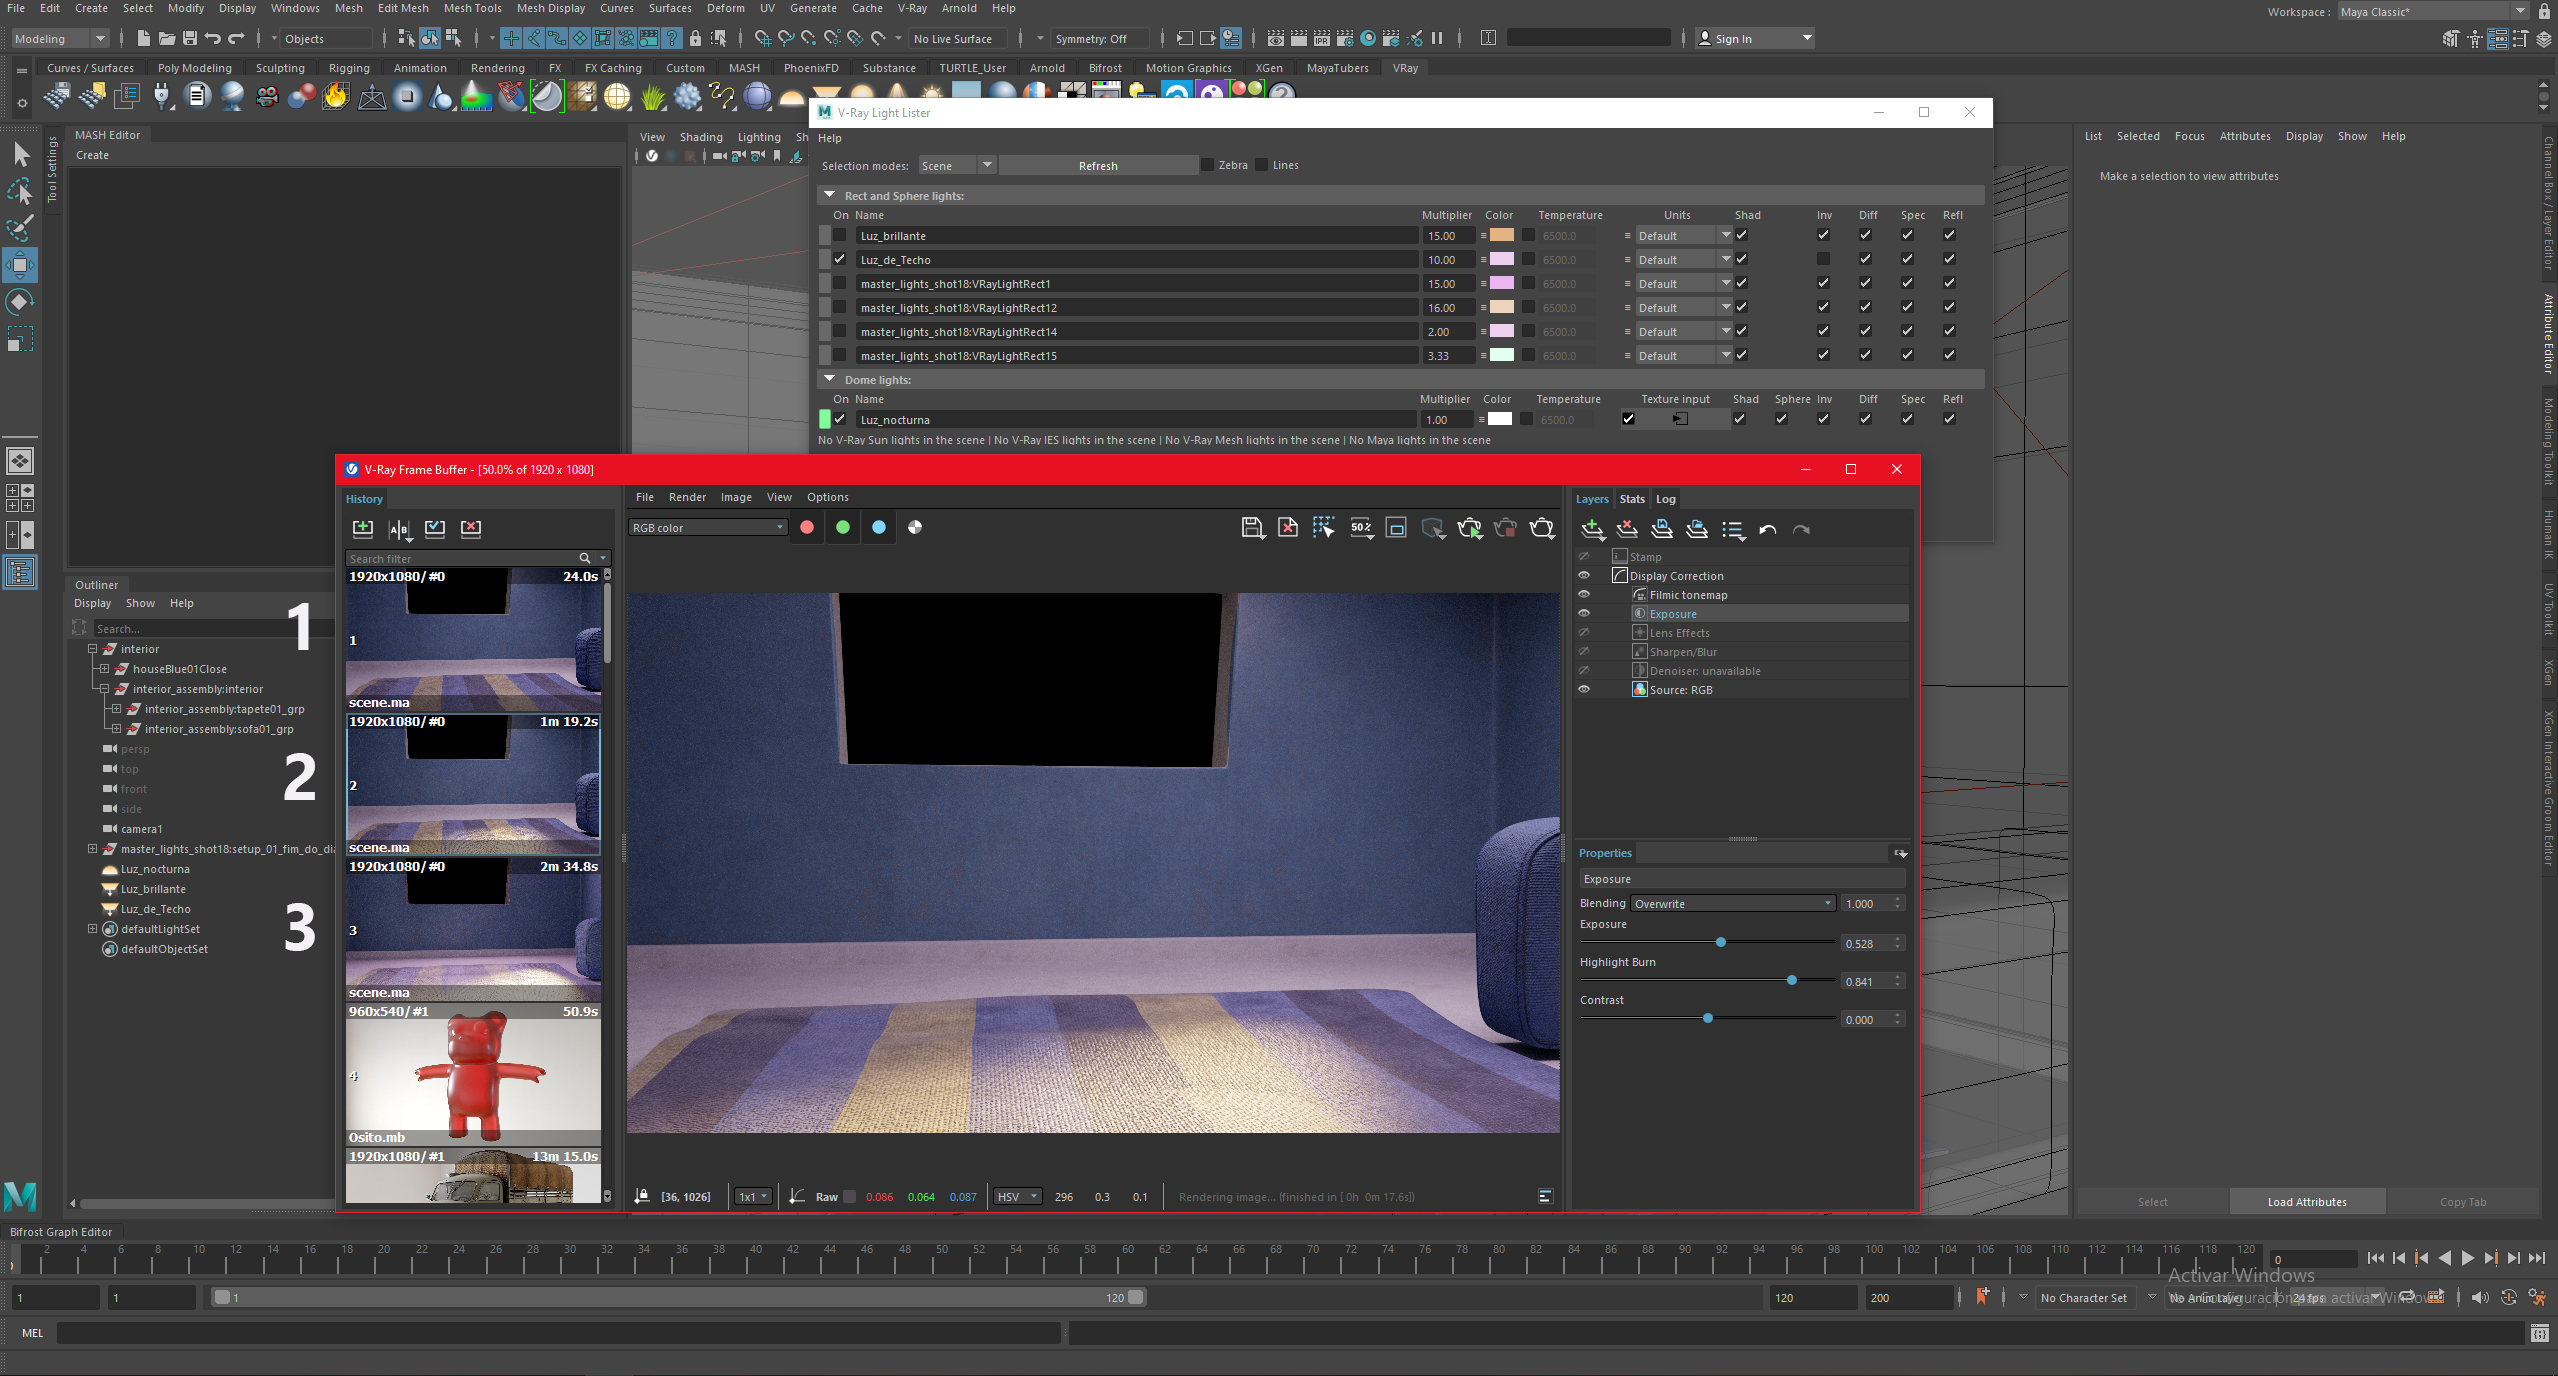Open Save Scene icon in Maya status line
This screenshot has width=2558, height=1376.
(189, 38)
